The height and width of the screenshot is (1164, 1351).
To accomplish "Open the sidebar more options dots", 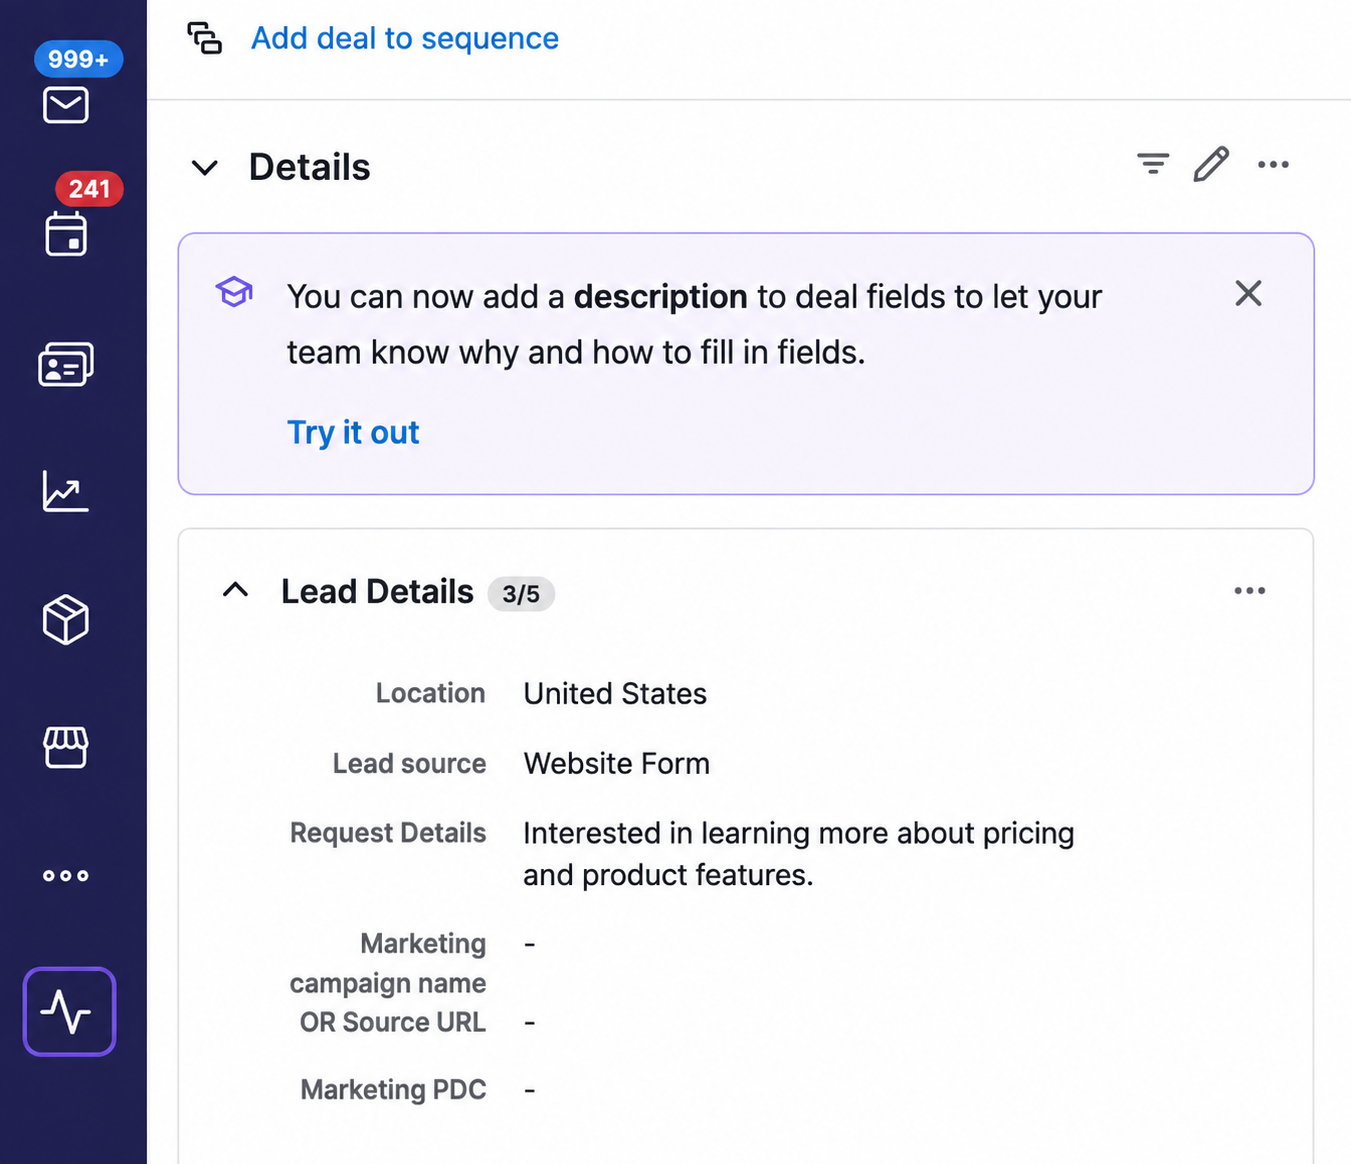I will tap(66, 876).
